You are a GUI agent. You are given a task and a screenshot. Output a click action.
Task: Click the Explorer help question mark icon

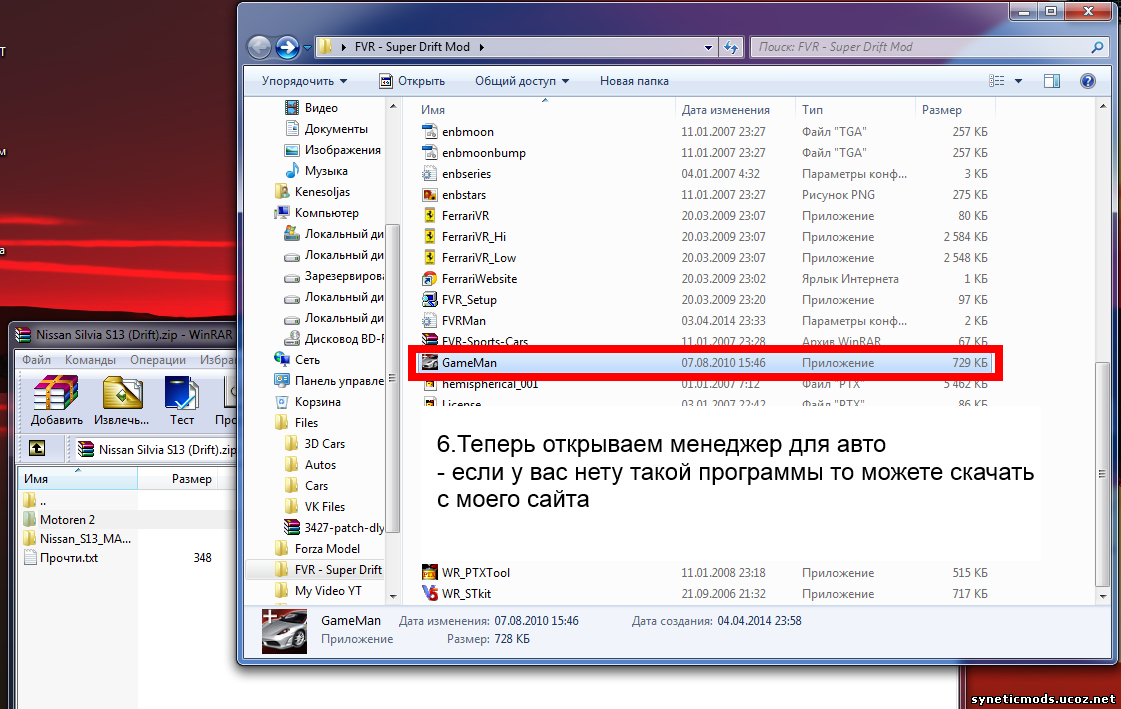point(1087,81)
